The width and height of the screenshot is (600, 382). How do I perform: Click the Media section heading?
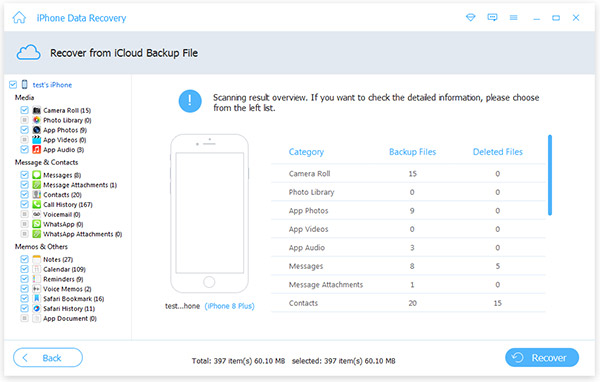tap(24, 98)
